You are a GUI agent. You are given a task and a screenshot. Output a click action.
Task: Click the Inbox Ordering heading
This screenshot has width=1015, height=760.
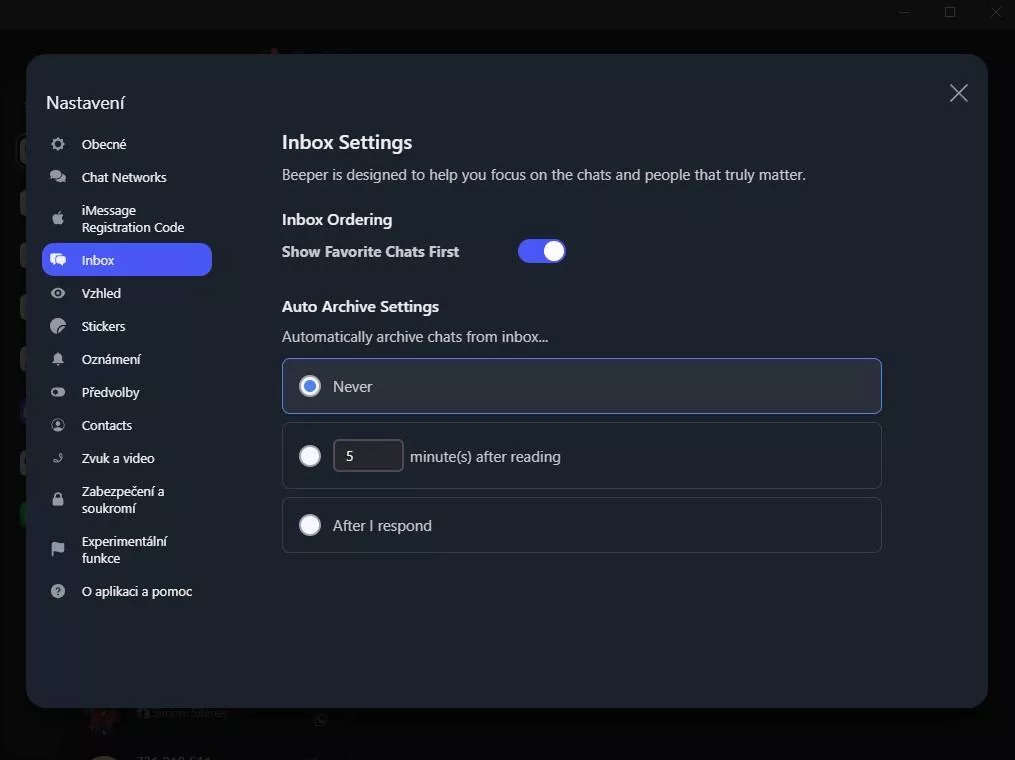(x=337, y=219)
